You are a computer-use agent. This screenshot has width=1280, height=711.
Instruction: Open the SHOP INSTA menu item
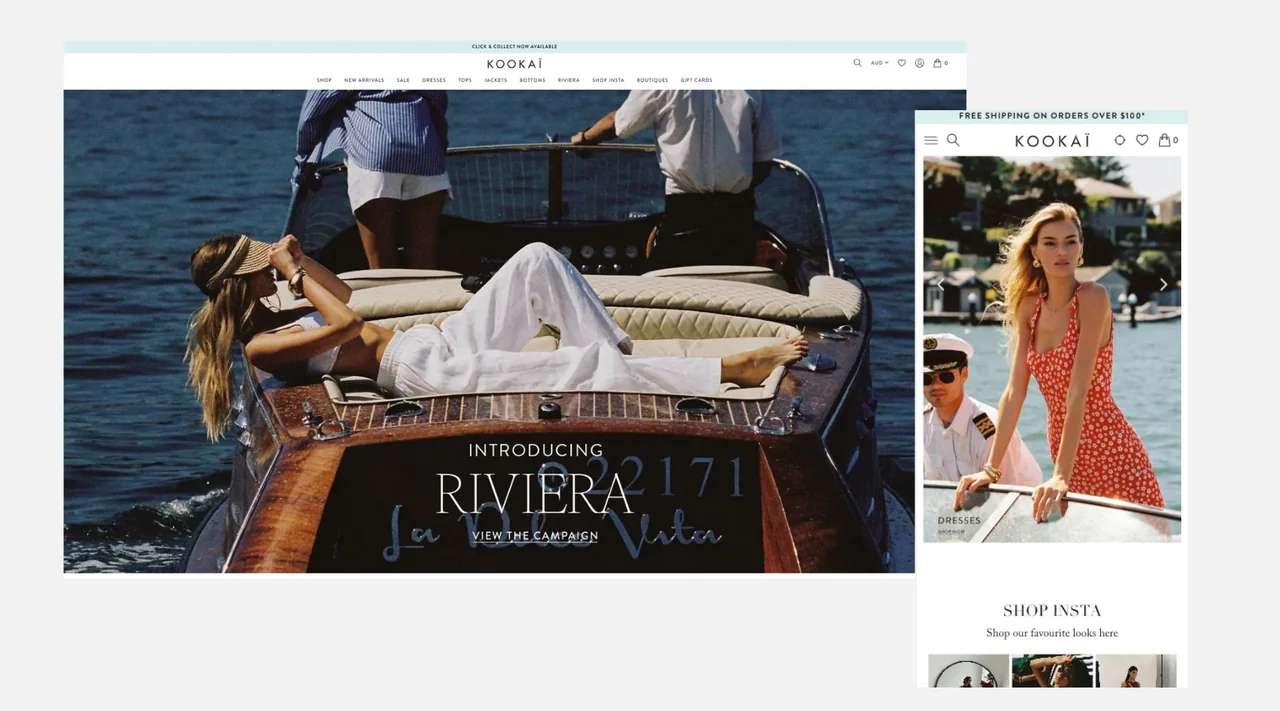[608, 80]
